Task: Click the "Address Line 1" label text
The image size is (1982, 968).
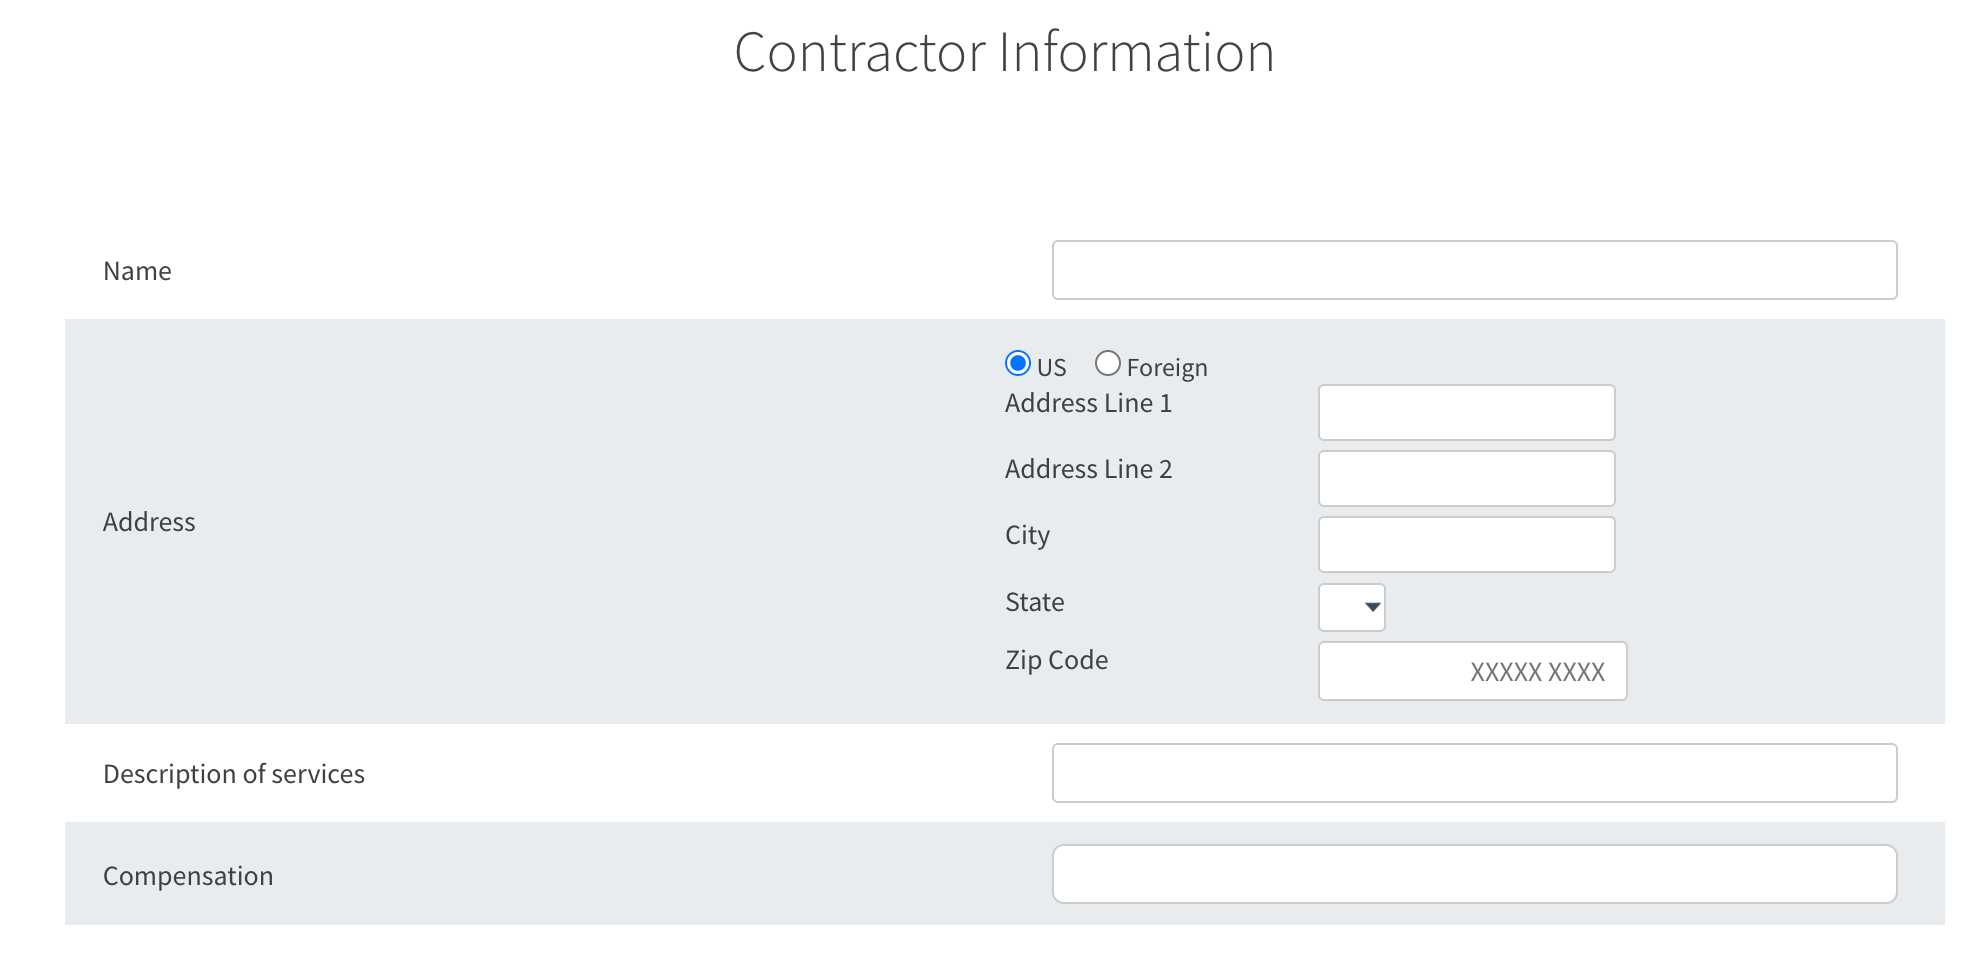Action: click(1088, 403)
